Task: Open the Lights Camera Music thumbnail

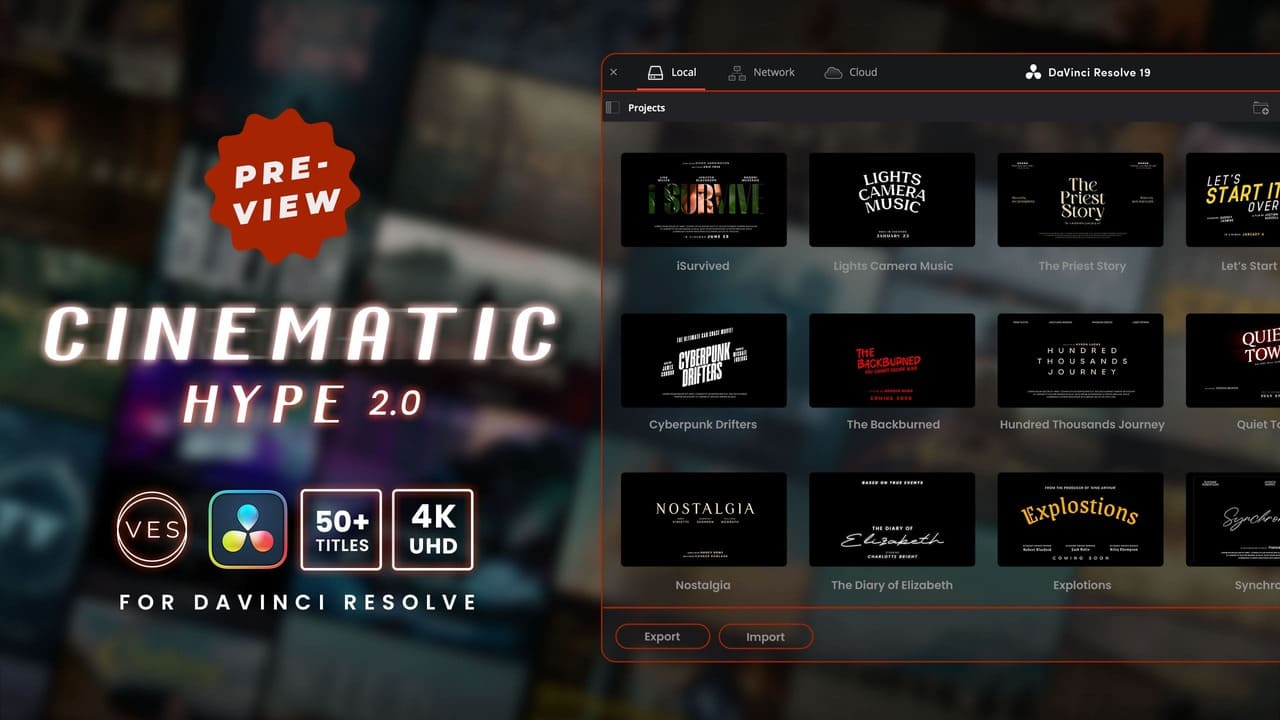Action: tap(892, 199)
